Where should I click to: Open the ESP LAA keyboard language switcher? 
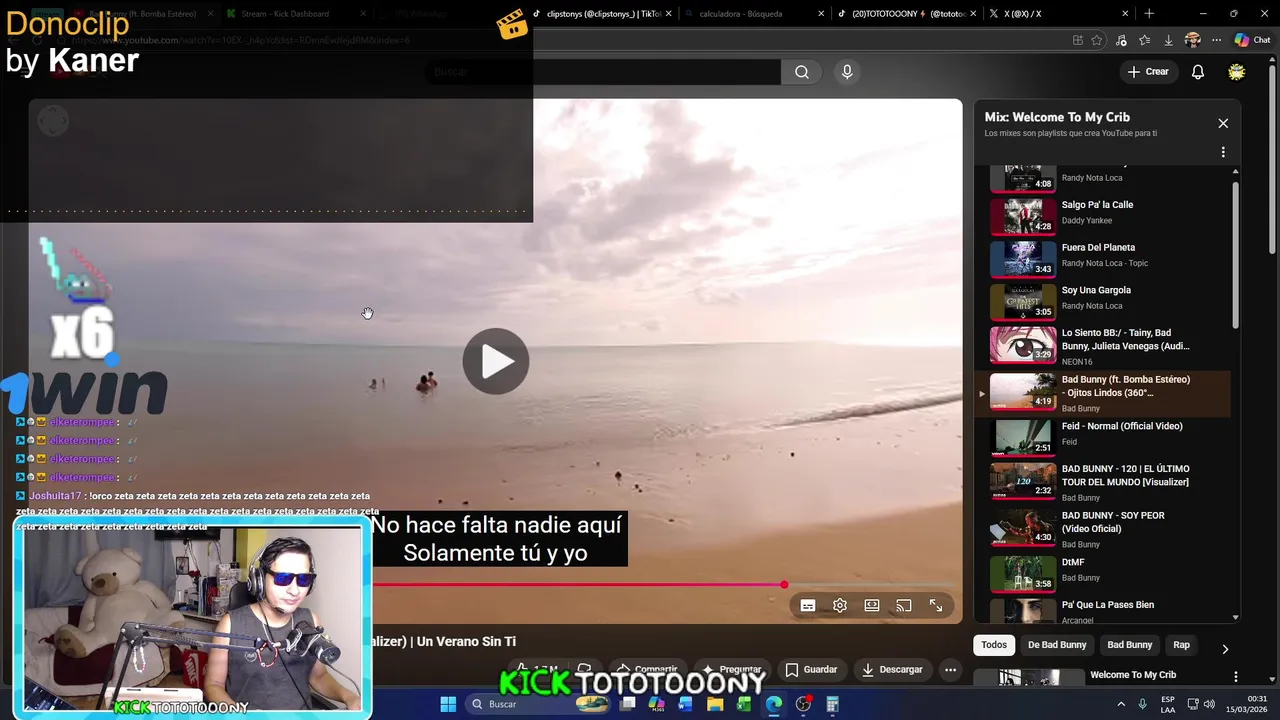pos(1168,704)
